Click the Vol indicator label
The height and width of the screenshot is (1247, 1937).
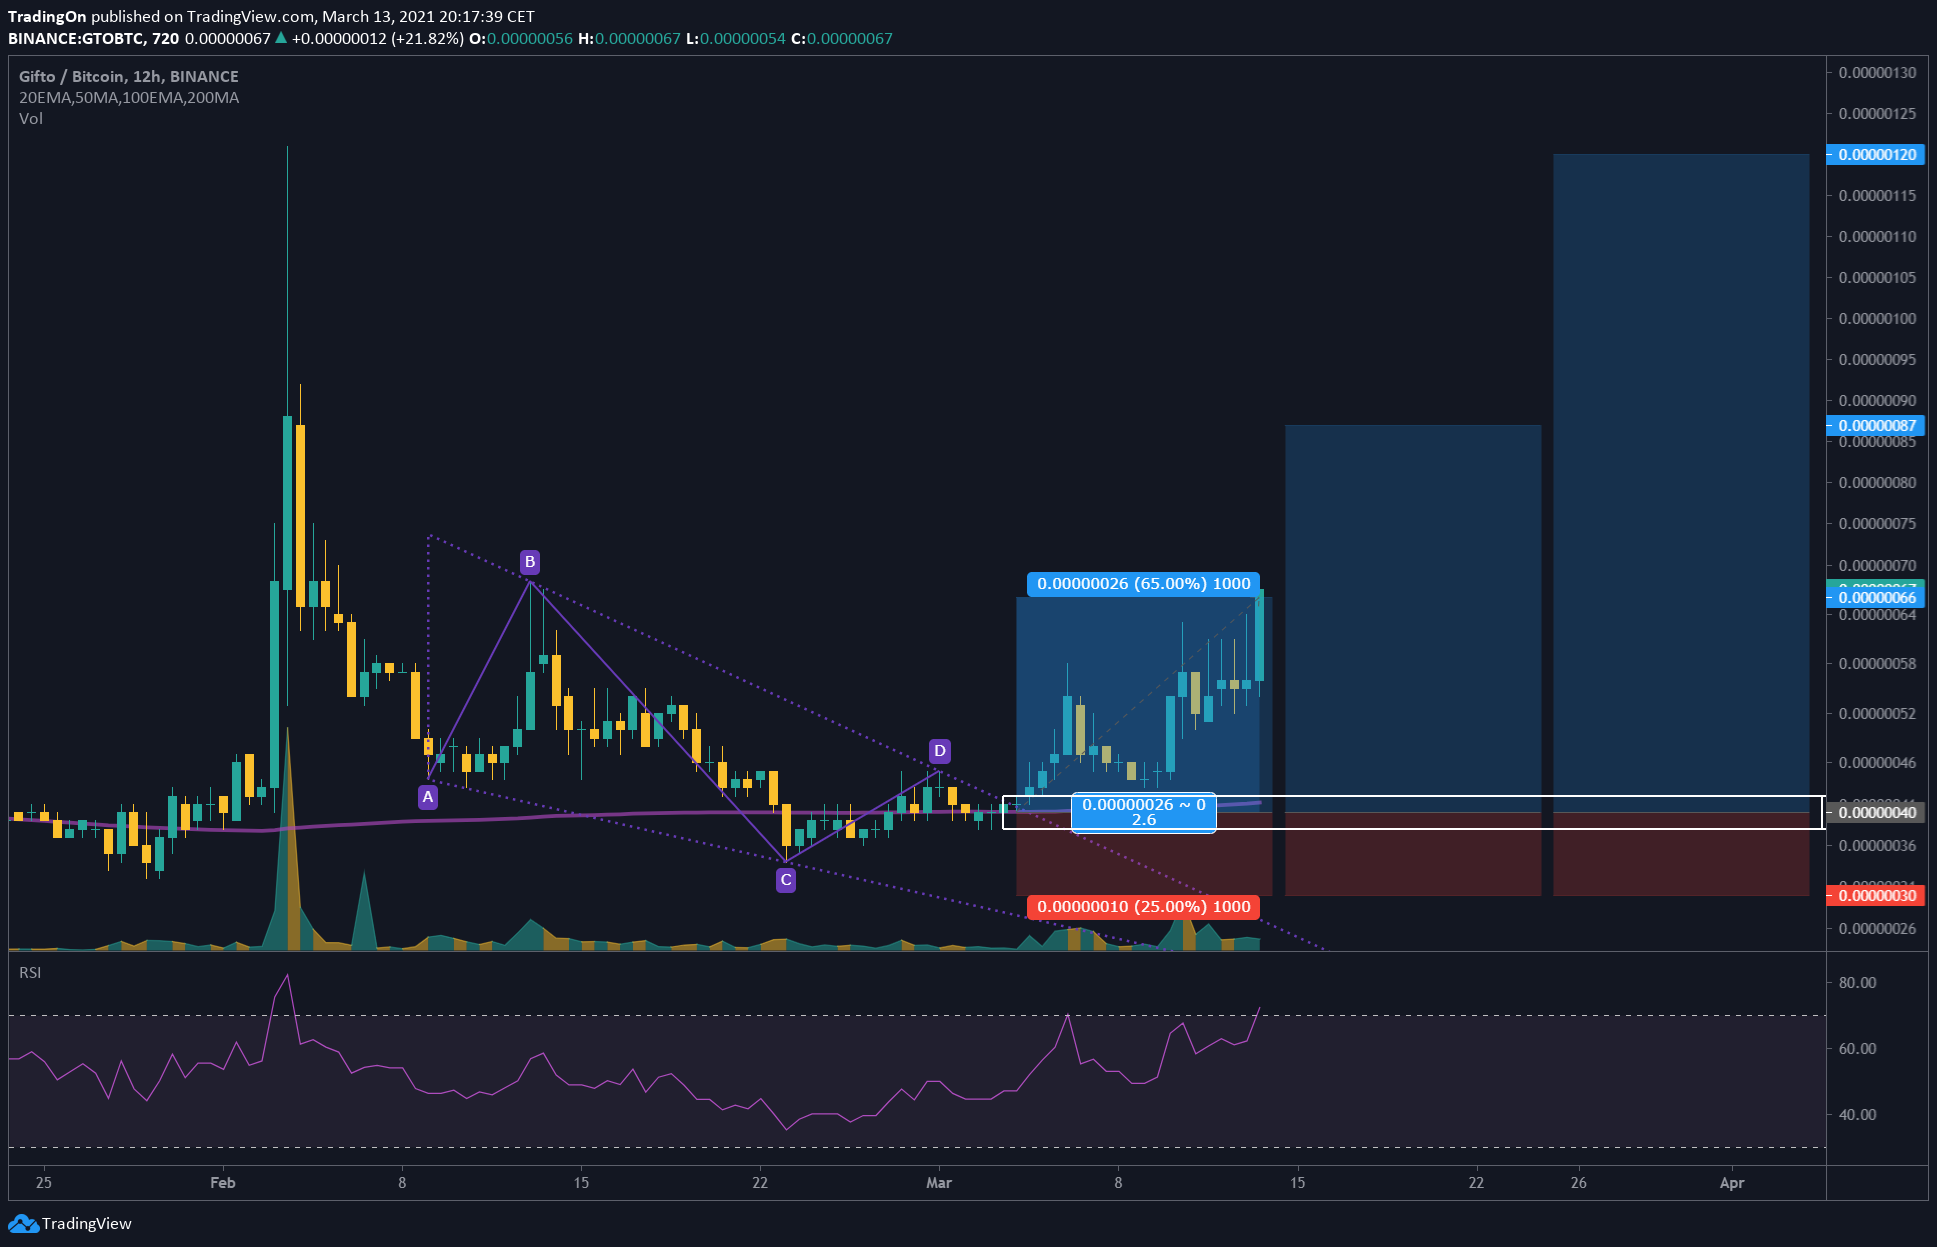(31, 118)
